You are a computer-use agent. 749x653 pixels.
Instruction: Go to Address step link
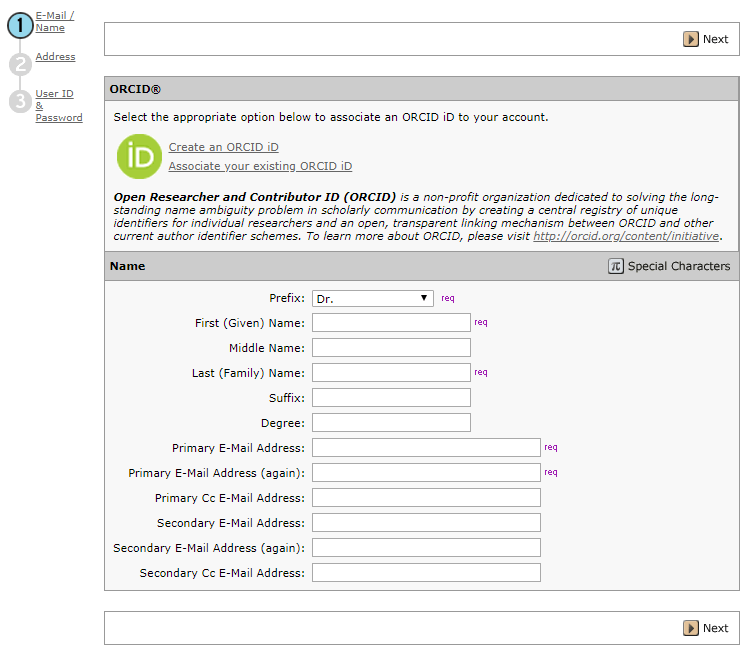55,57
